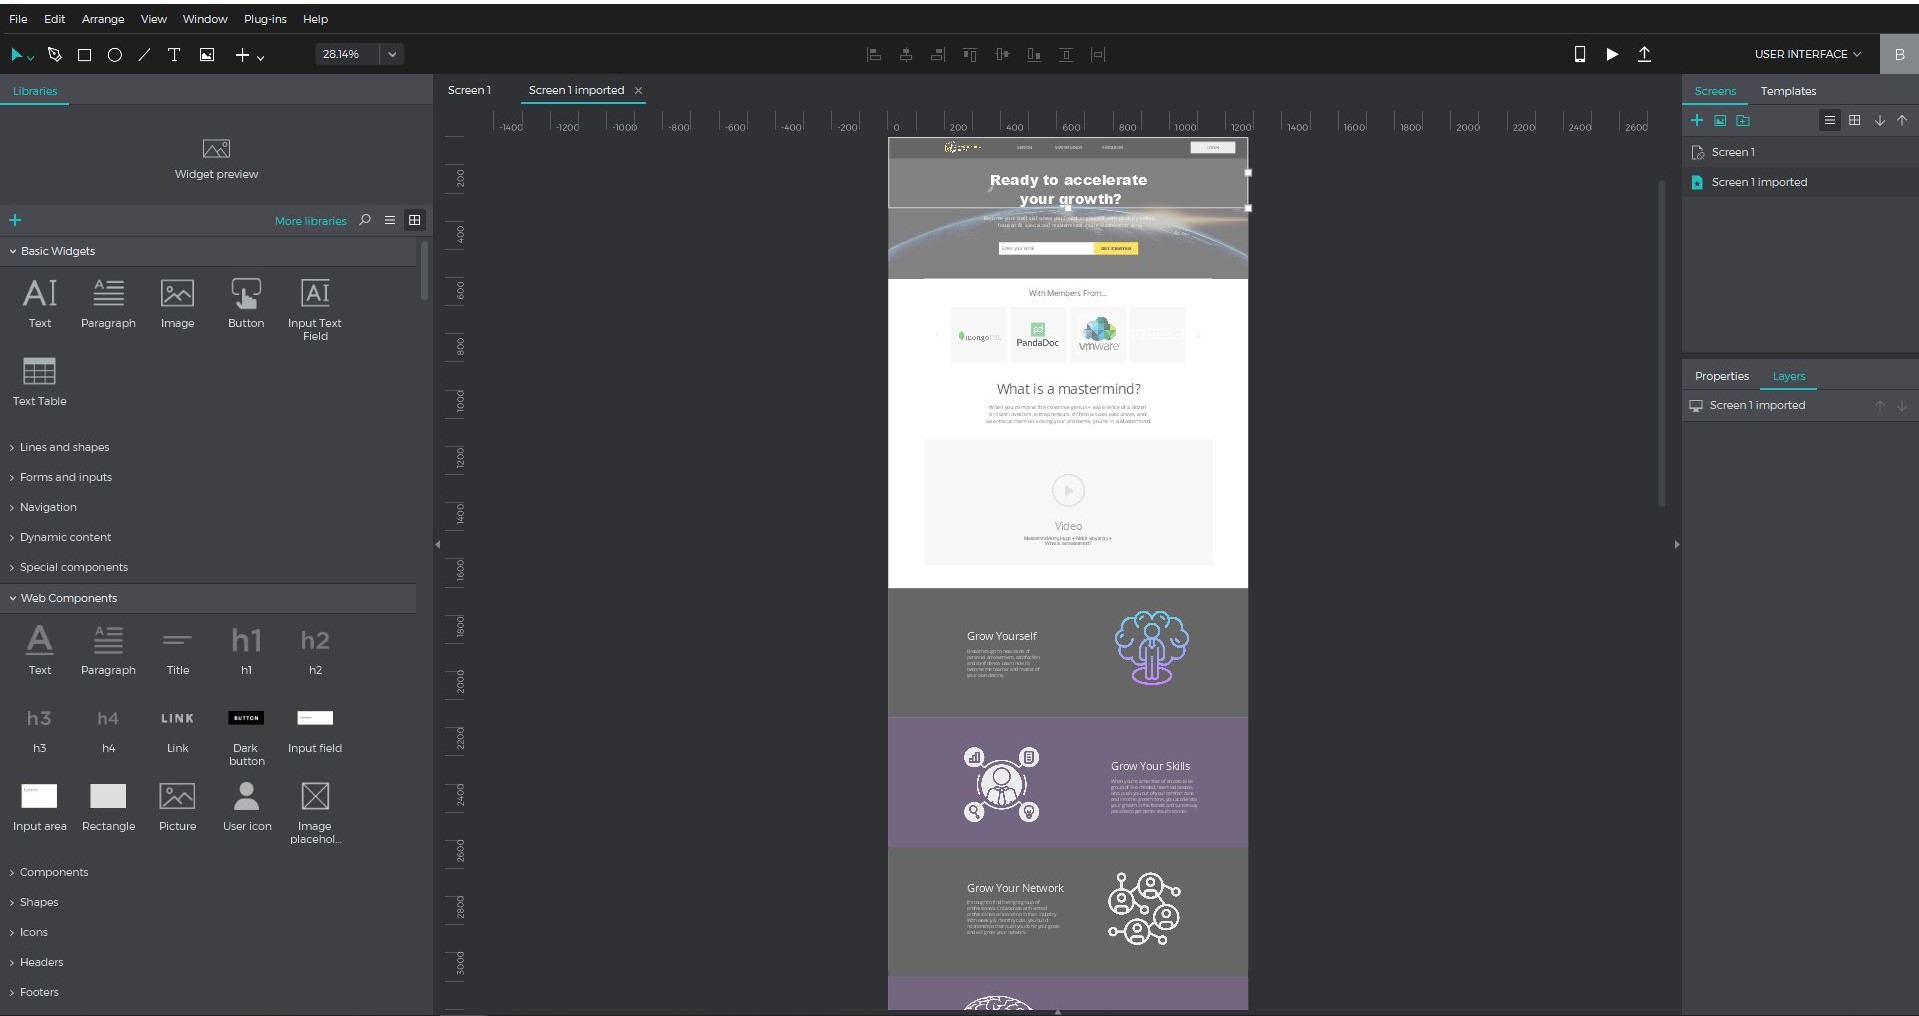Click the More libraries link

(x=310, y=221)
